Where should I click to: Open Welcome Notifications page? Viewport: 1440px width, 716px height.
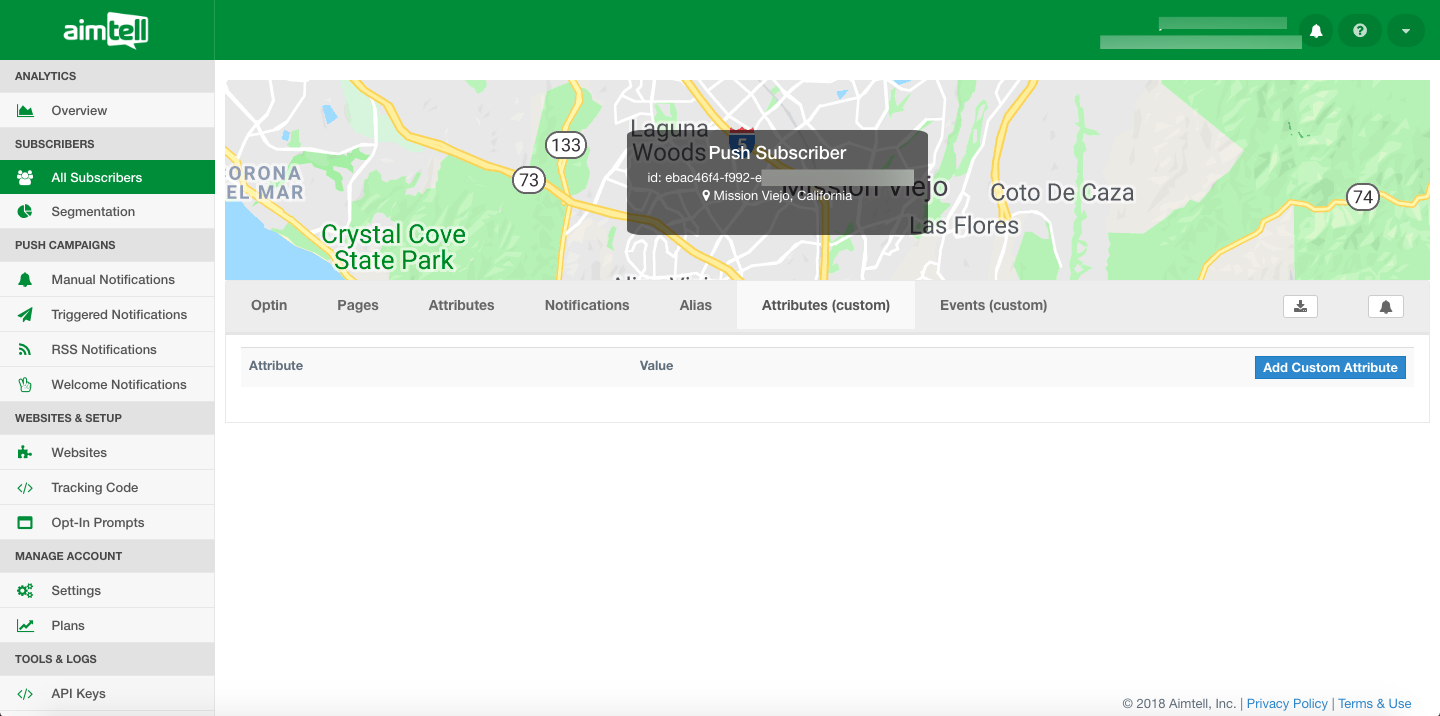pyautogui.click(x=119, y=385)
